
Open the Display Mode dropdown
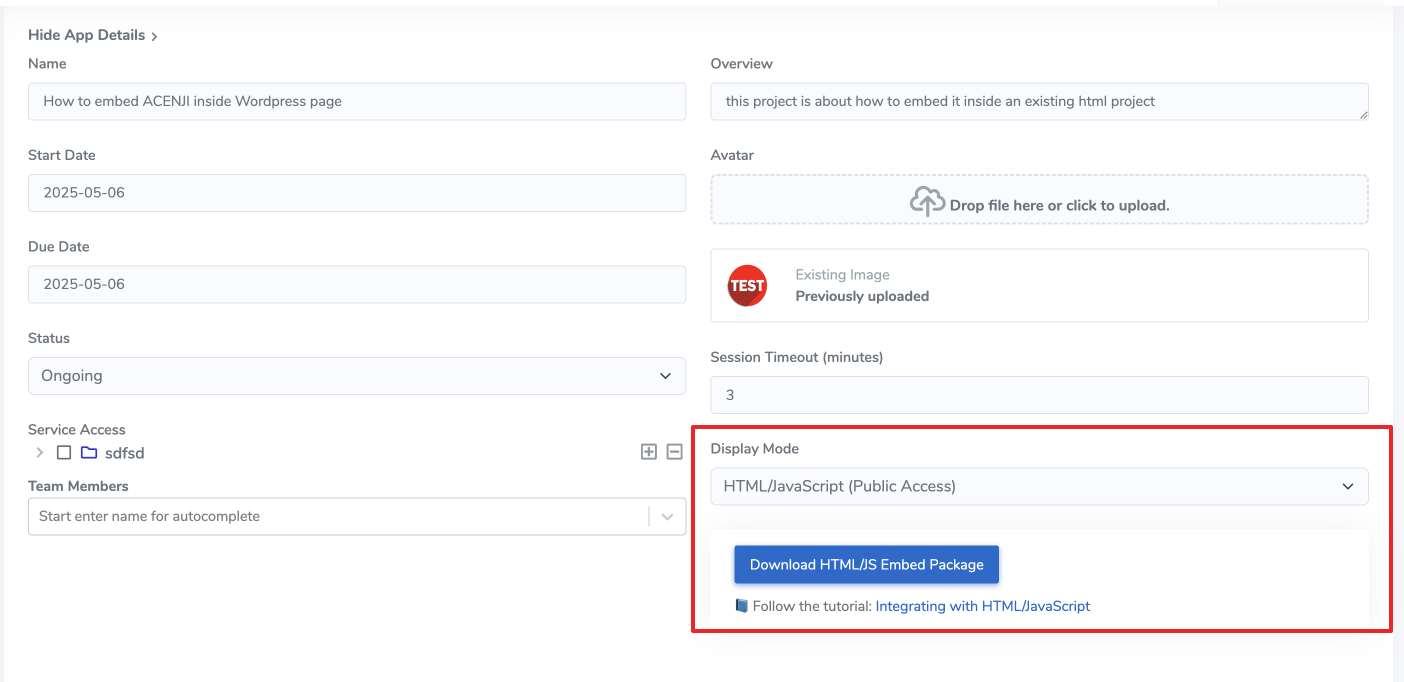click(x=1039, y=486)
